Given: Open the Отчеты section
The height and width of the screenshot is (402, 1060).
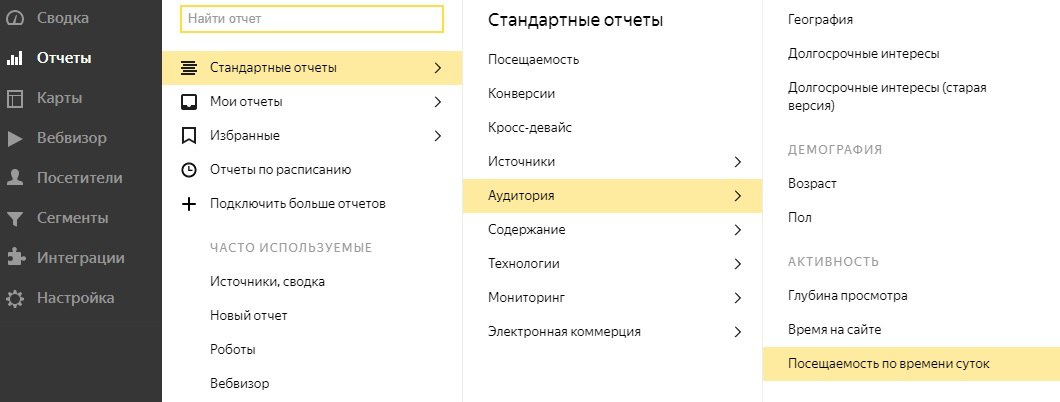Looking at the screenshot, I should pyautogui.click(x=64, y=58).
